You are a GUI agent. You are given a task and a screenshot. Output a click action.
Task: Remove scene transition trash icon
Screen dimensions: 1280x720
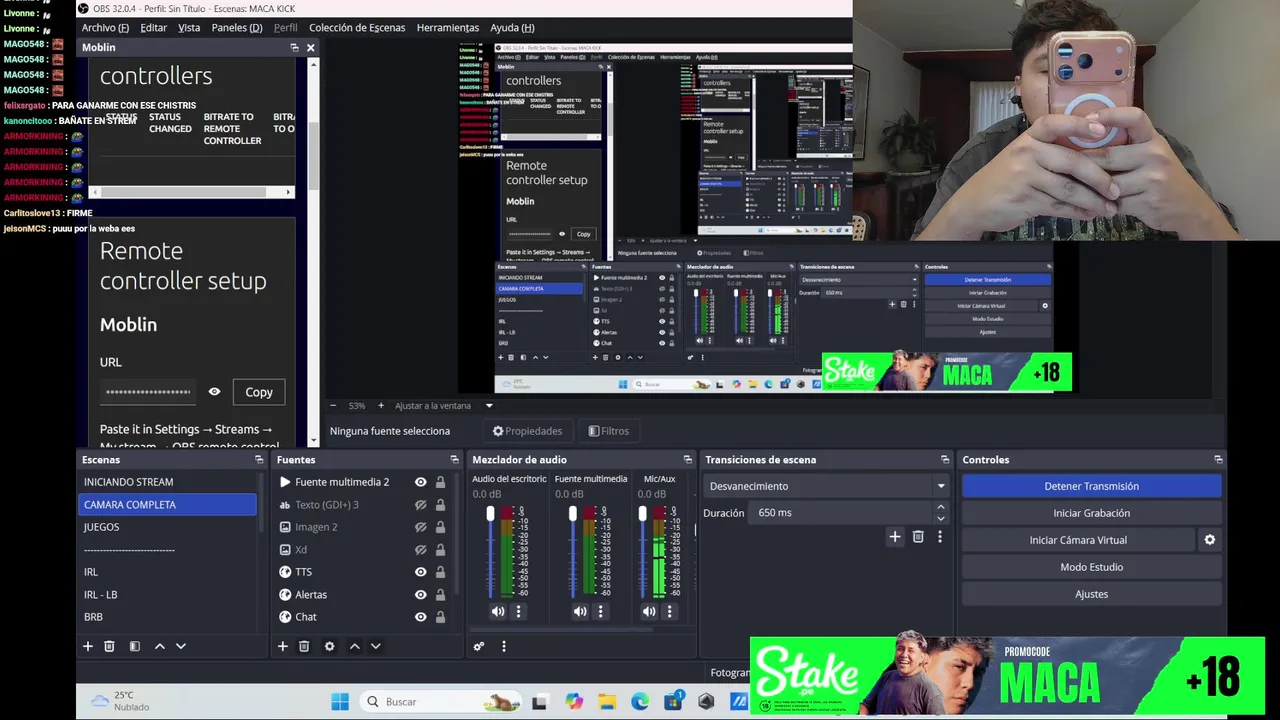coord(918,537)
